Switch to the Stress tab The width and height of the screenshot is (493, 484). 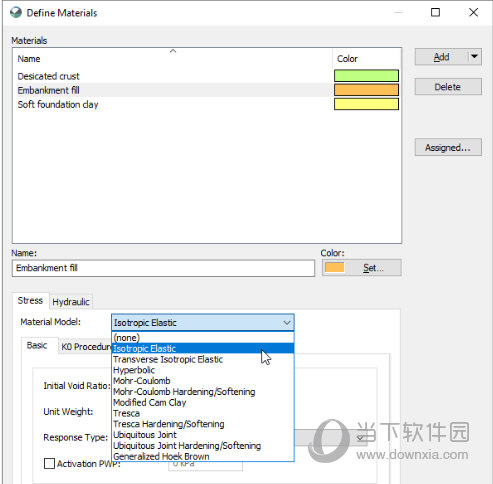click(x=30, y=300)
